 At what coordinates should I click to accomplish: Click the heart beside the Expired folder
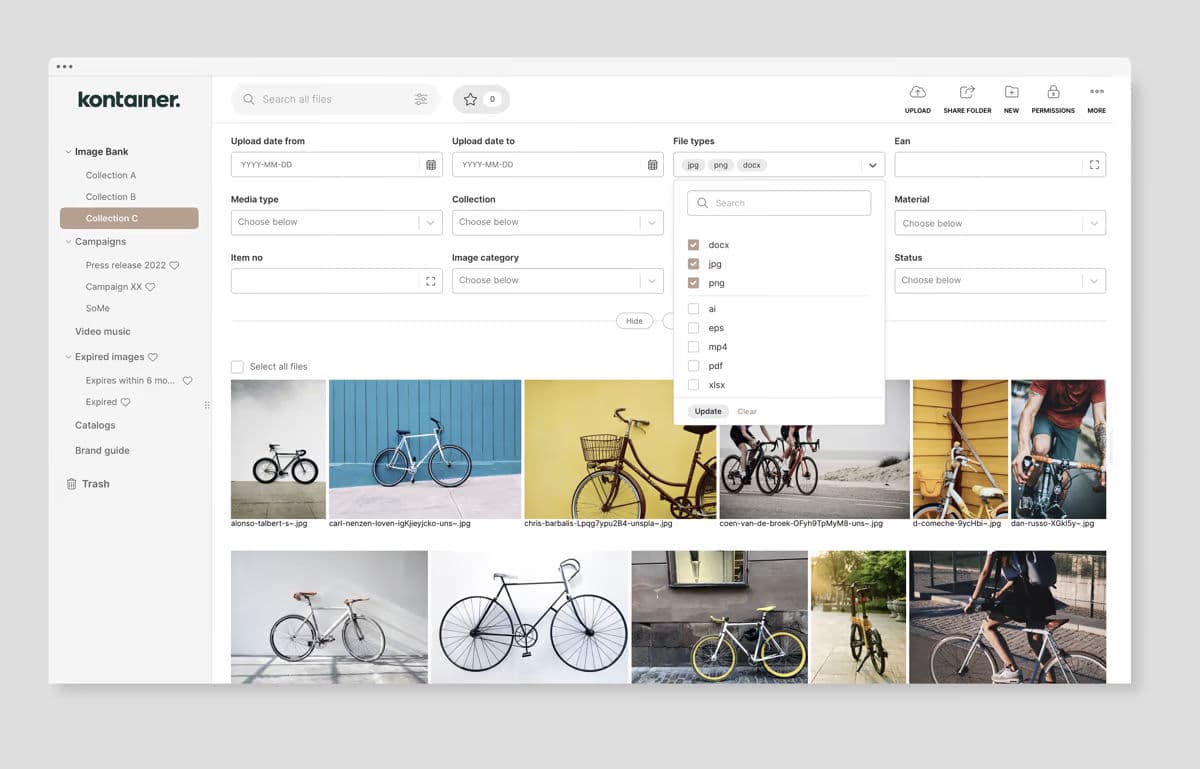click(125, 402)
